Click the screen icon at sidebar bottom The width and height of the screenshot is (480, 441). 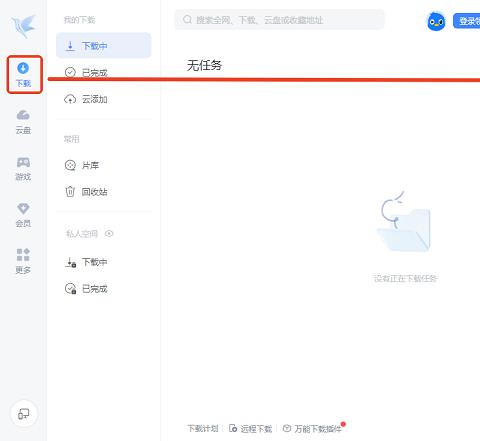[x=24, y=414]
